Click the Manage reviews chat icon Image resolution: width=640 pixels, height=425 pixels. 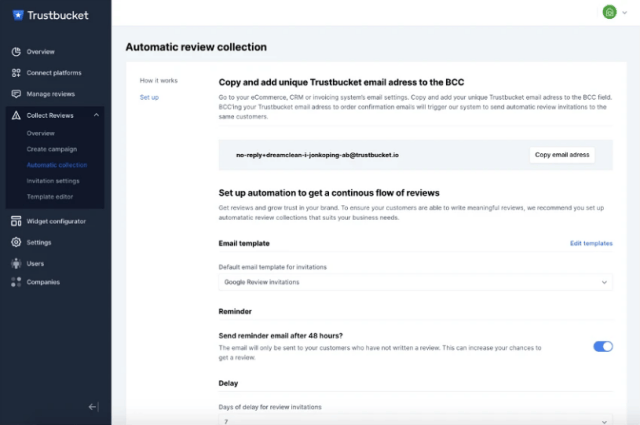(x=16, y=94)
